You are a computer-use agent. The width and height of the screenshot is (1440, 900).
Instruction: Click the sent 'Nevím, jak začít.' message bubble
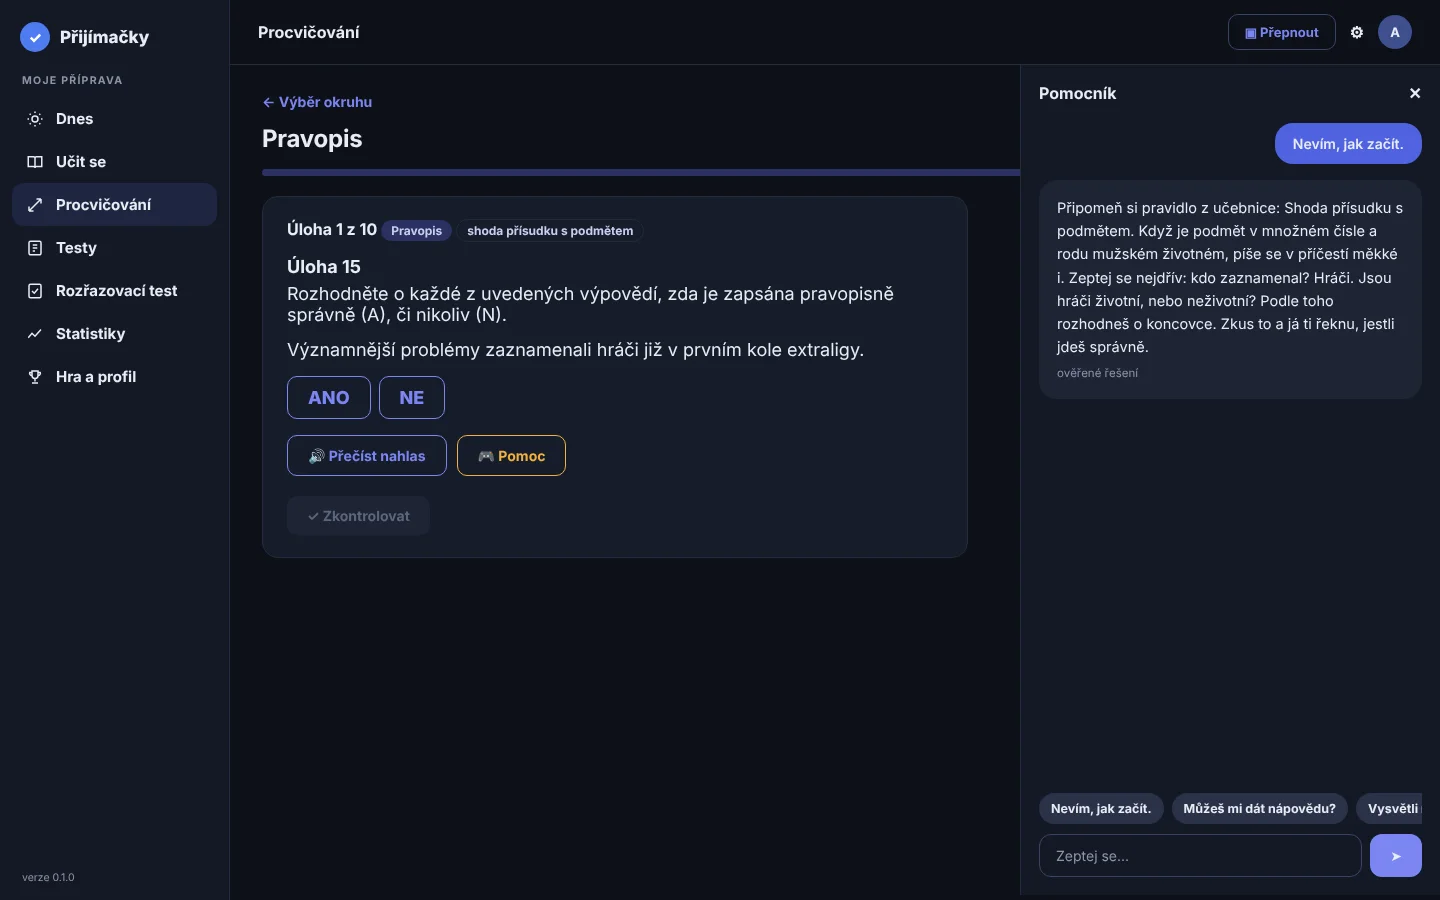(1348, 144)
